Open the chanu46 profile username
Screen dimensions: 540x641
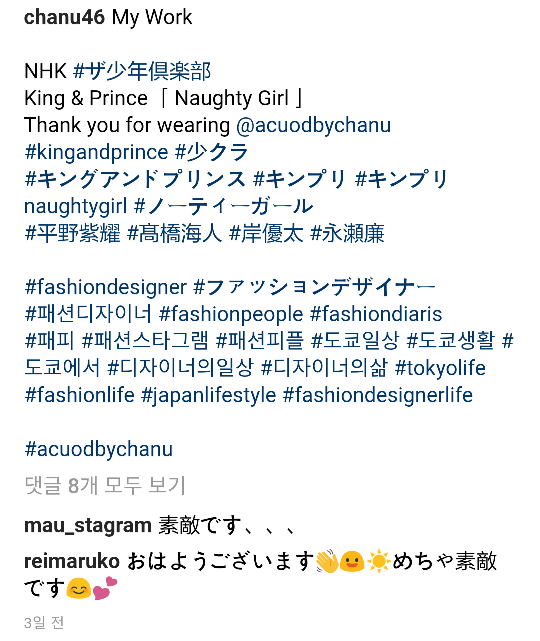[65, 18]
